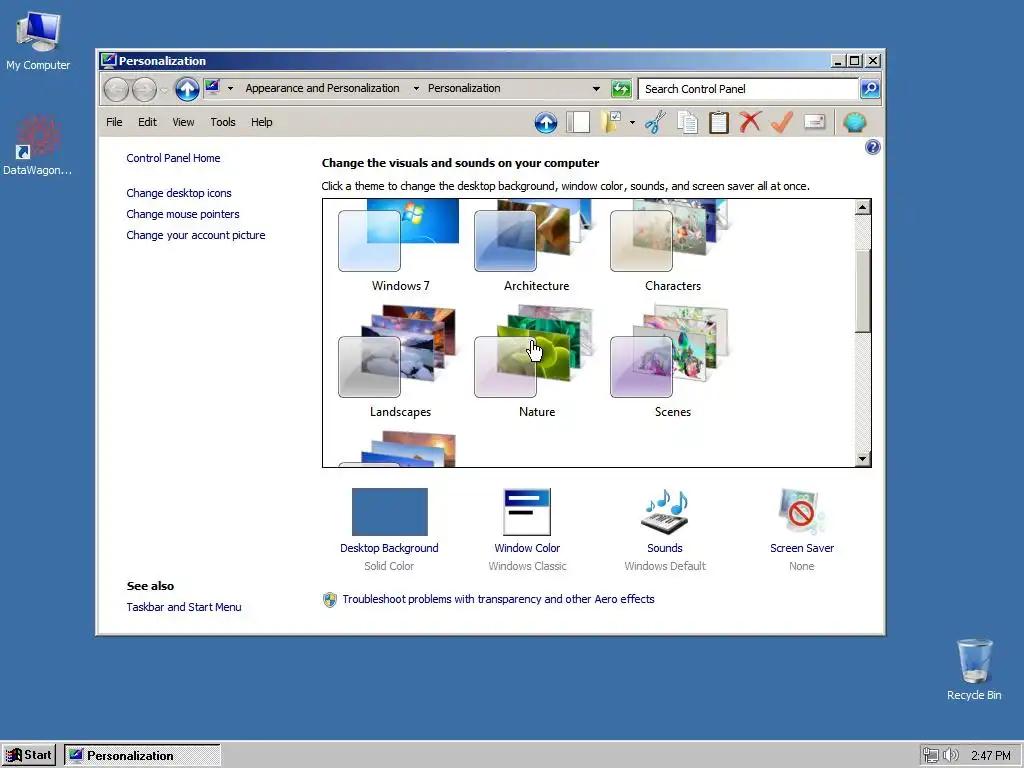1024x768 pixels.
Task: Click the theme list scroll down arrow
Action: [863, 458]
